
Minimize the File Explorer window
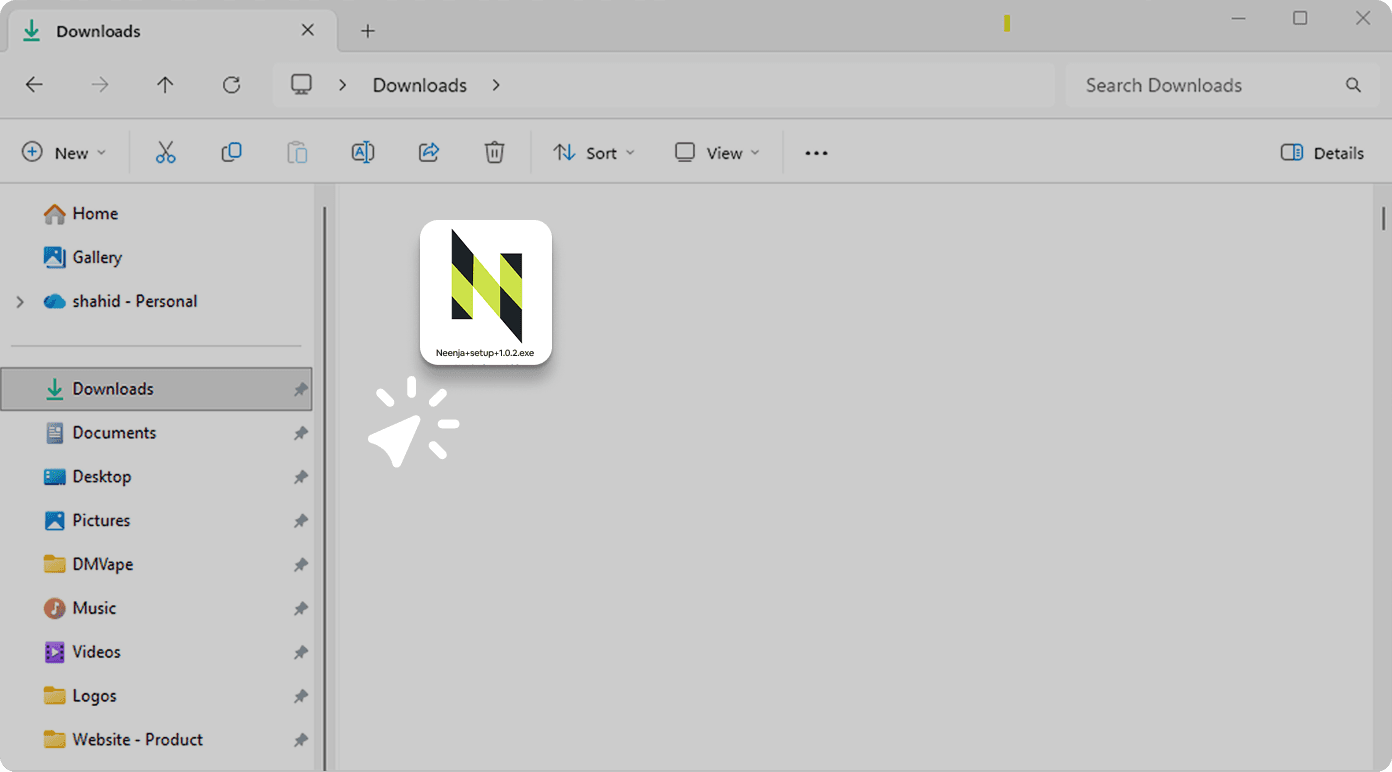tap(1239, 18)
